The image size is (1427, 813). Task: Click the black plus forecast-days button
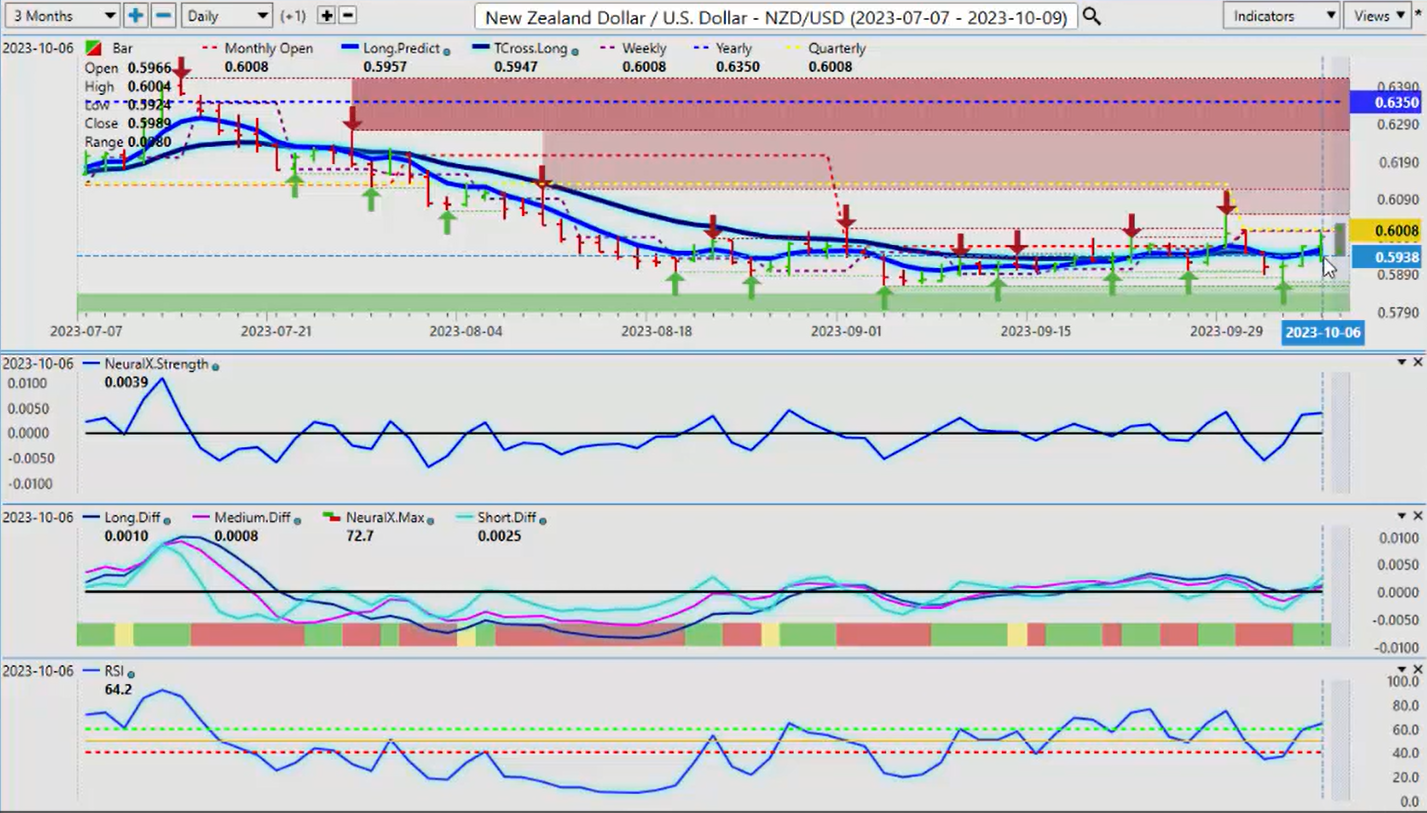pos(326,16)
